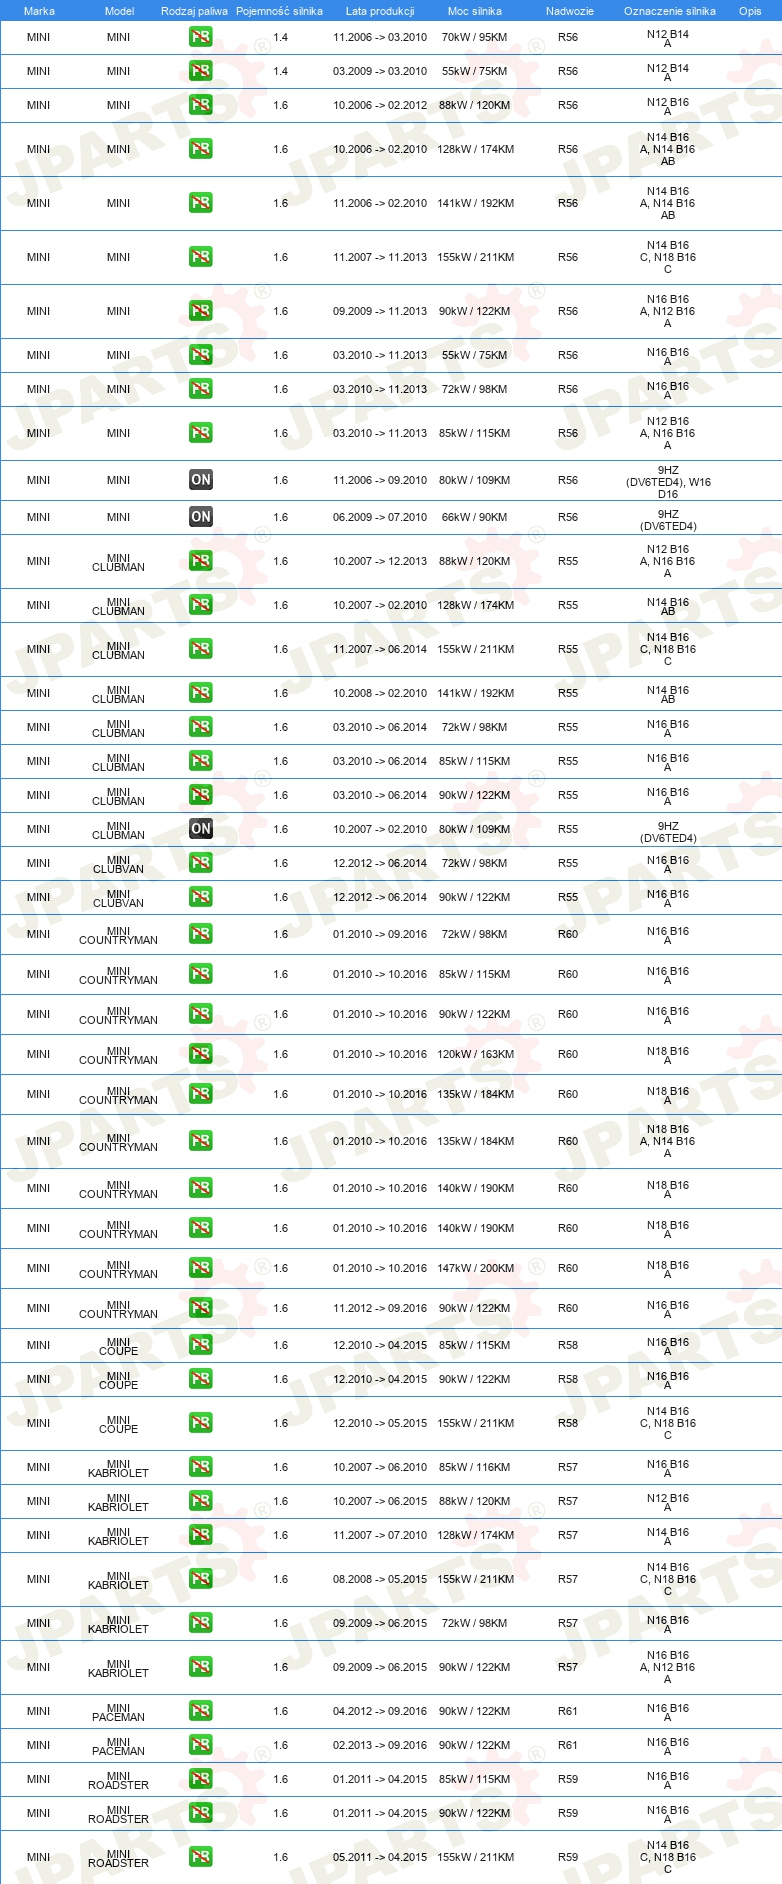782x1884 pixels.
Task: Click the Oznaczenie silnika column header
Action: coord(670,11)
